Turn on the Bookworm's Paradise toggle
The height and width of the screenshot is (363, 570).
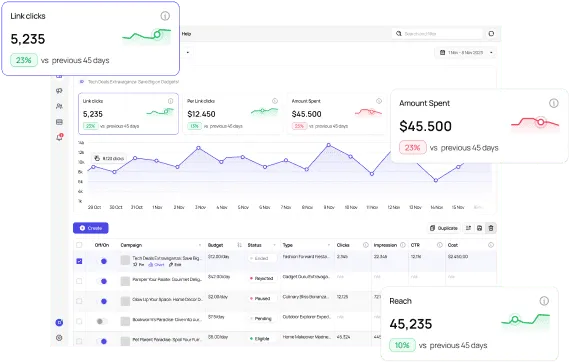[102, 321]
